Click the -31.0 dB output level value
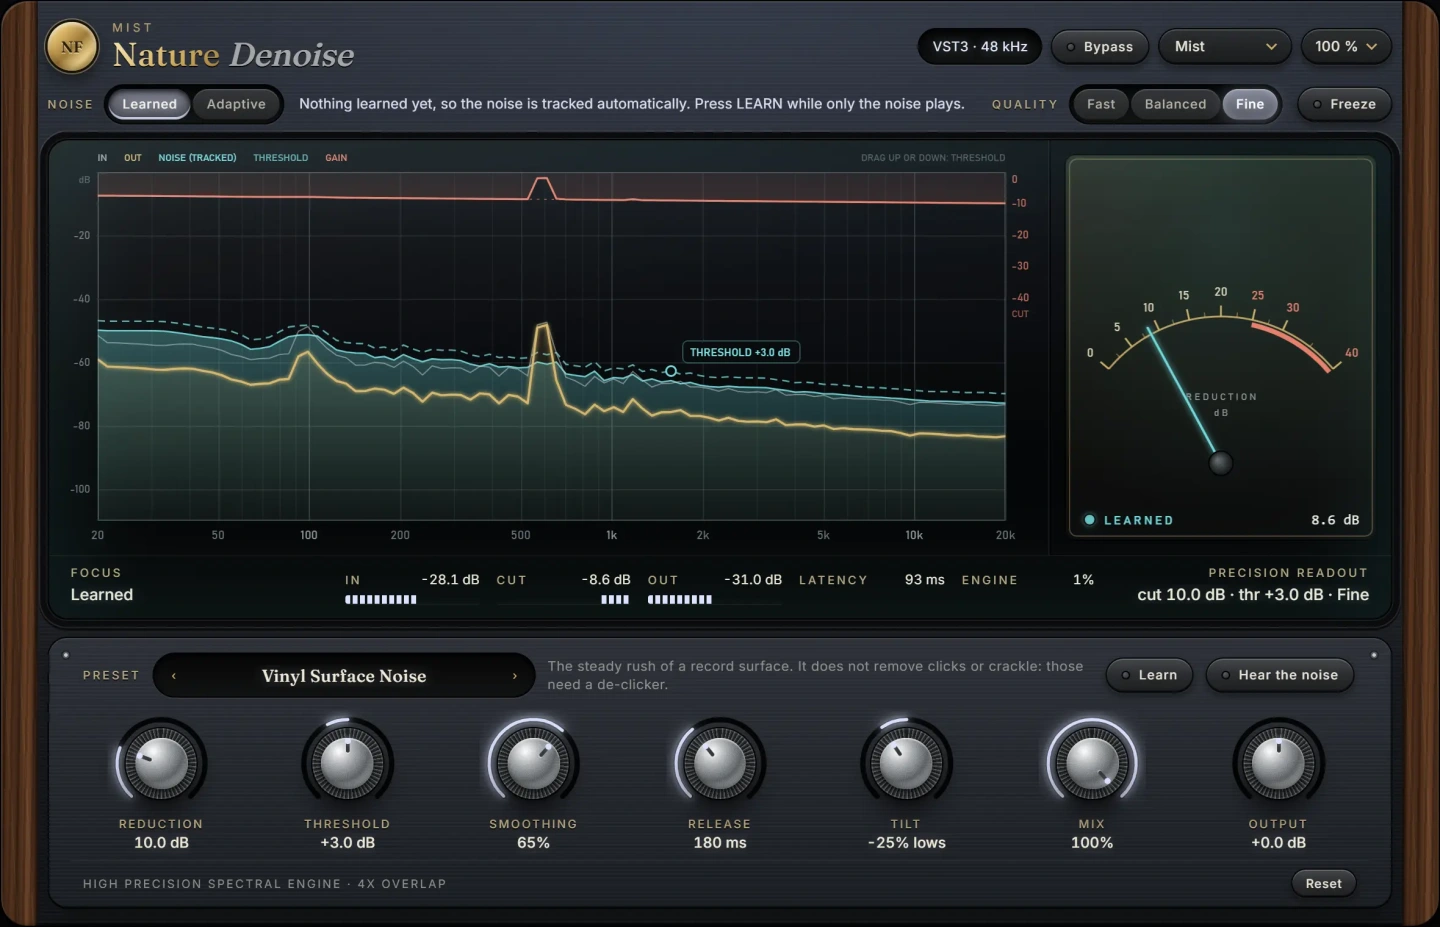The height and width of the screenshot is (927, 1440). tap(753, 580)
